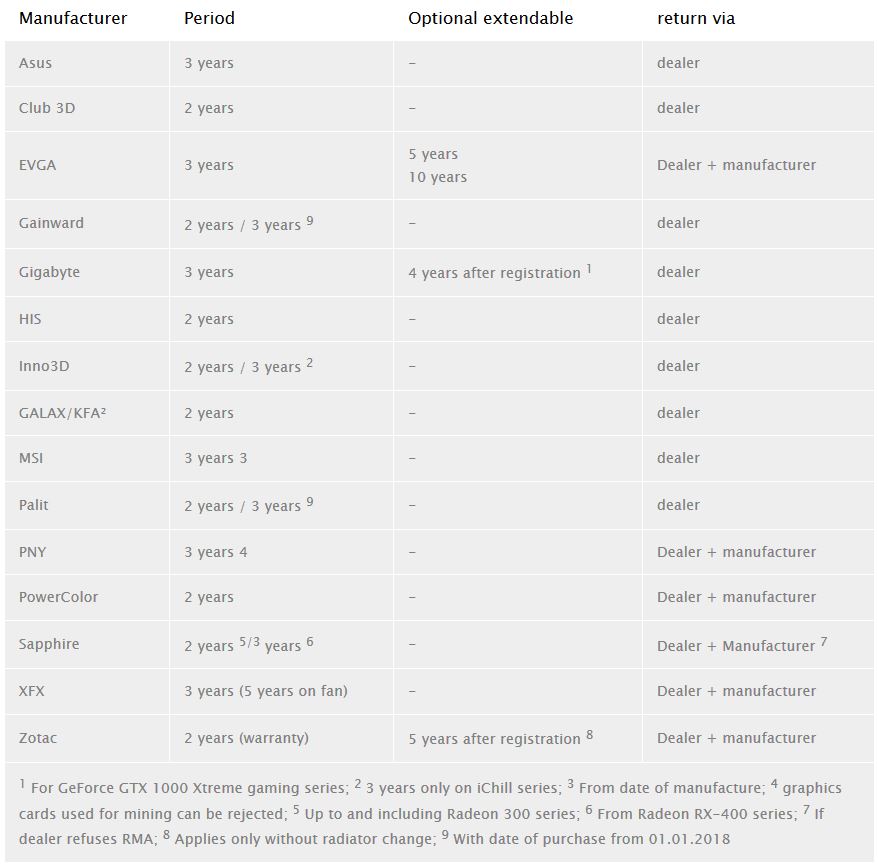The width and height of the screenshot is (878, 865).
Task: Click the "Optional extendable" column header
Action: (x=490, y=18)
